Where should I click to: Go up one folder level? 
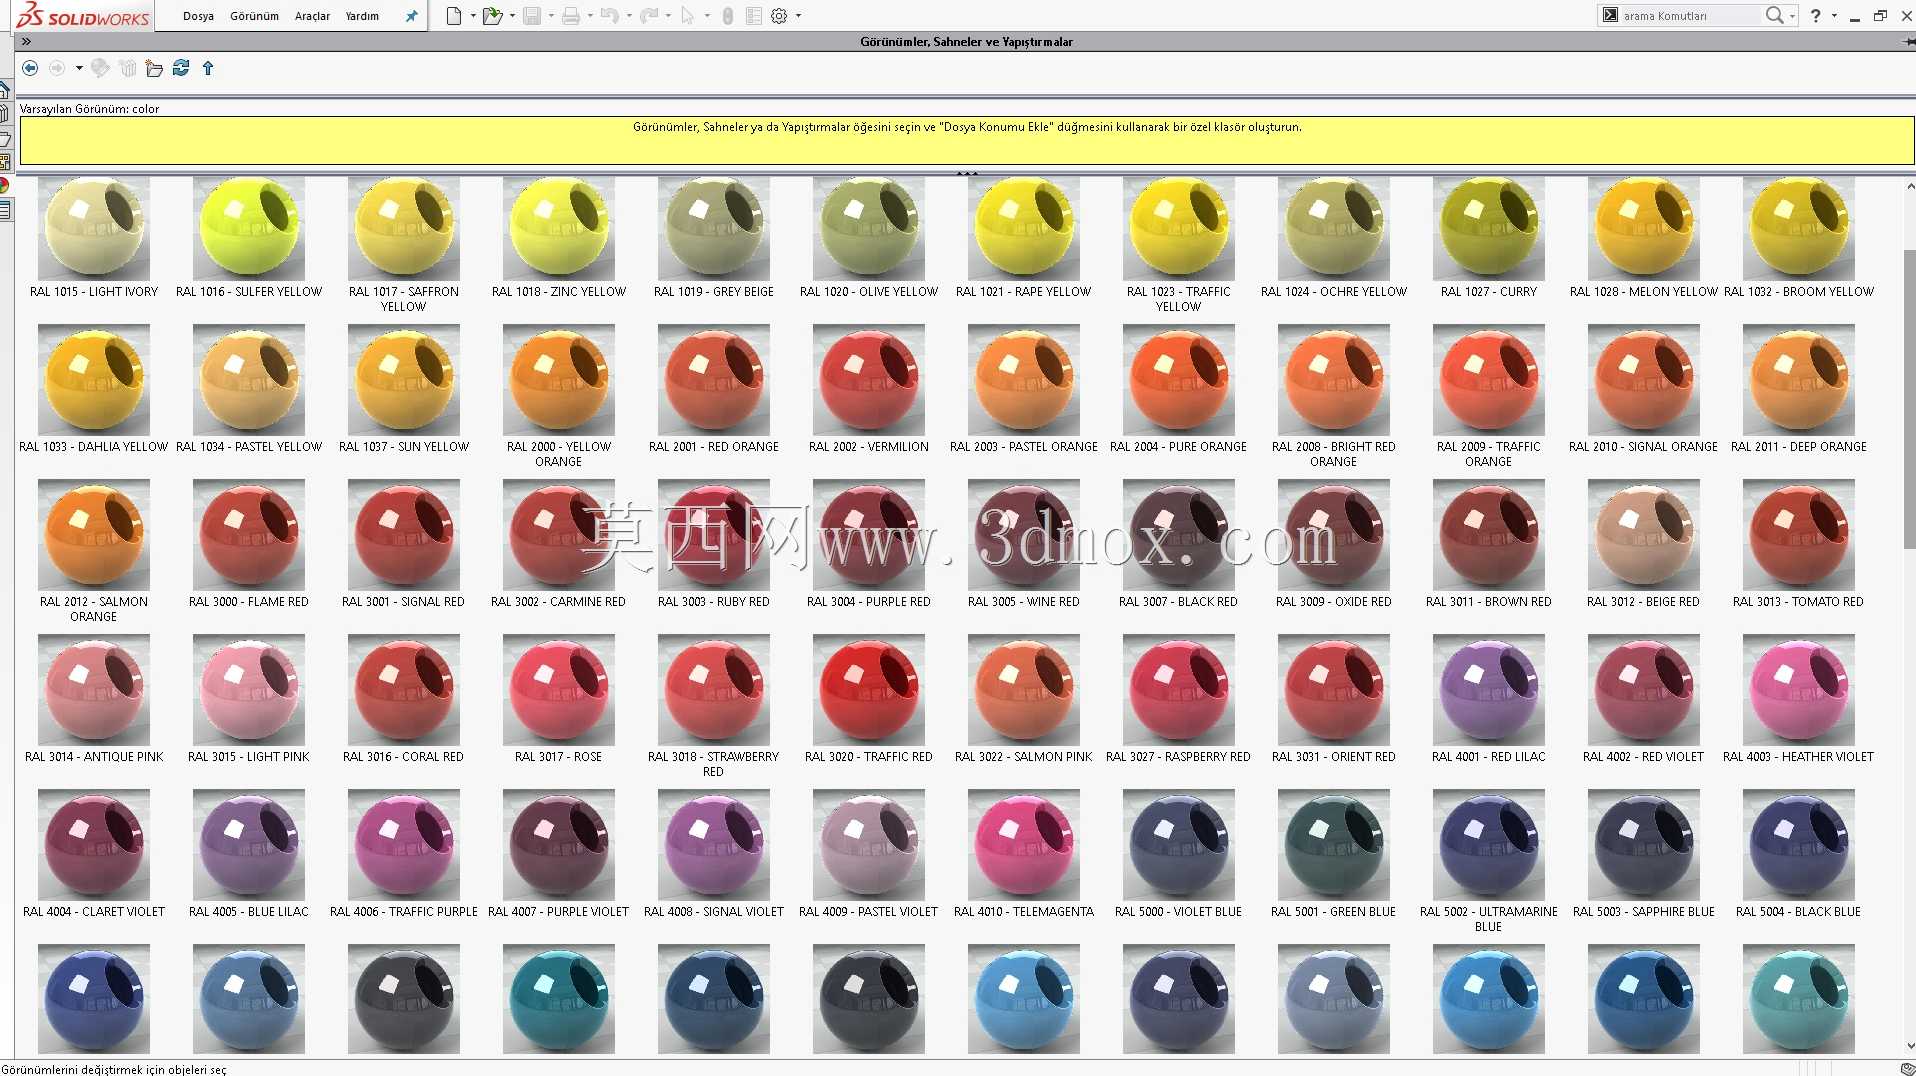[208, 68]
